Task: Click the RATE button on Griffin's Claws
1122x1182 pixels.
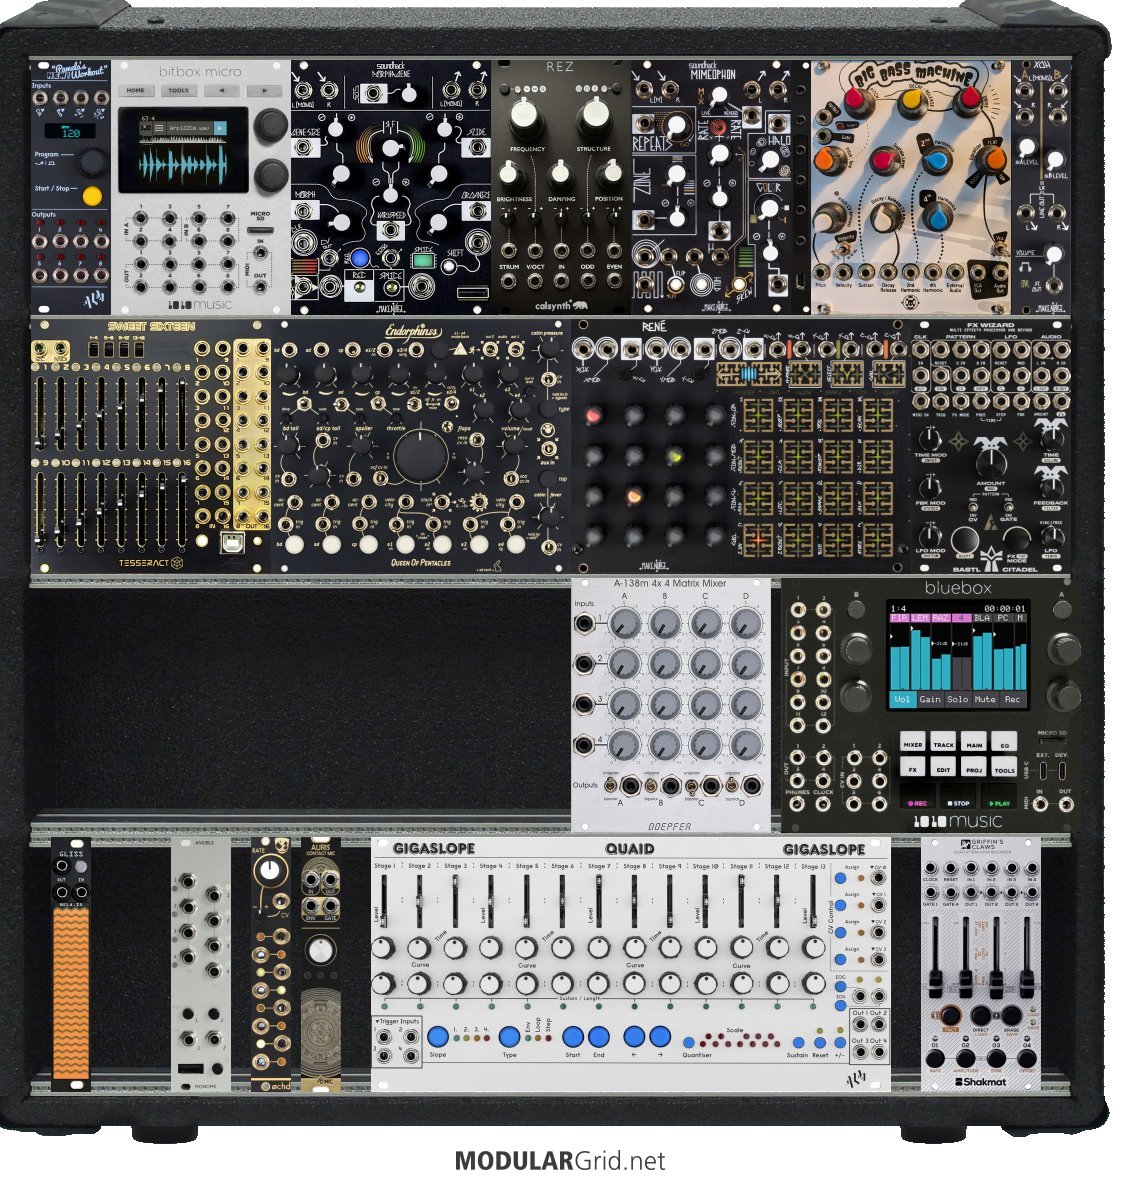Action: coord(935,1060)
